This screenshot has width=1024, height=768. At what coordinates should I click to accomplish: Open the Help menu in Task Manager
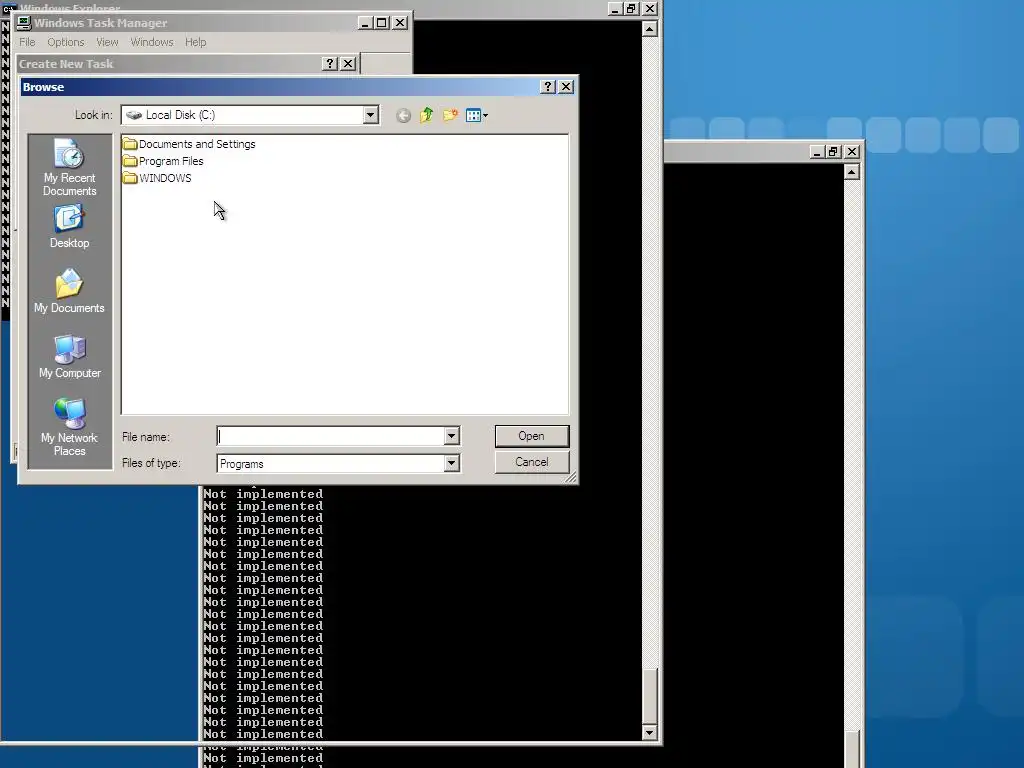tap(195, 42)
